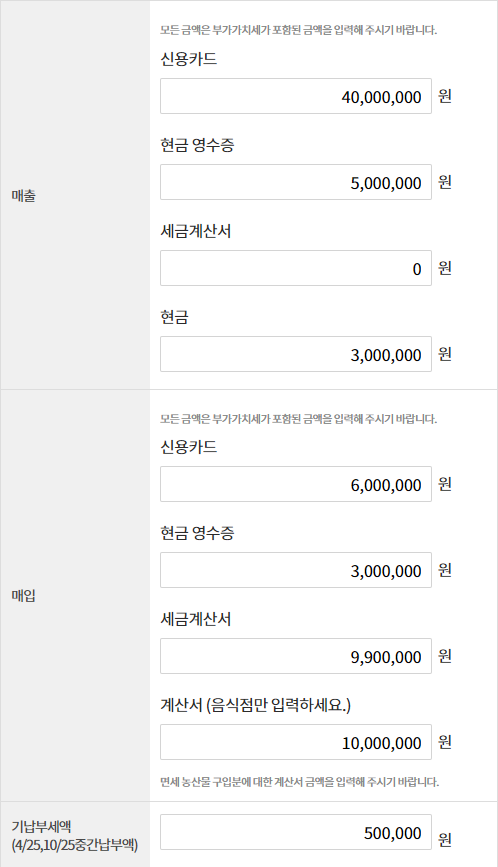Focus the 매입 신용카드 field showing 6,000,000
The width and height of the screenshot is (498, 867).
(296, 484)
